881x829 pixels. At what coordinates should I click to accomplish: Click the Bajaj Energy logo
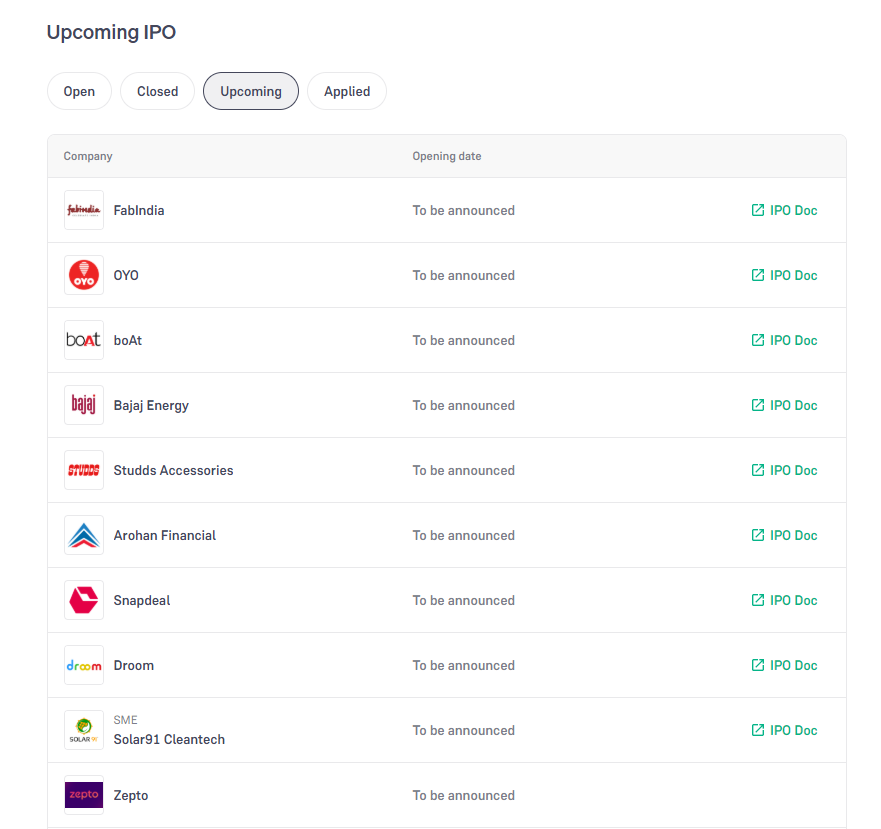[84, 405]
